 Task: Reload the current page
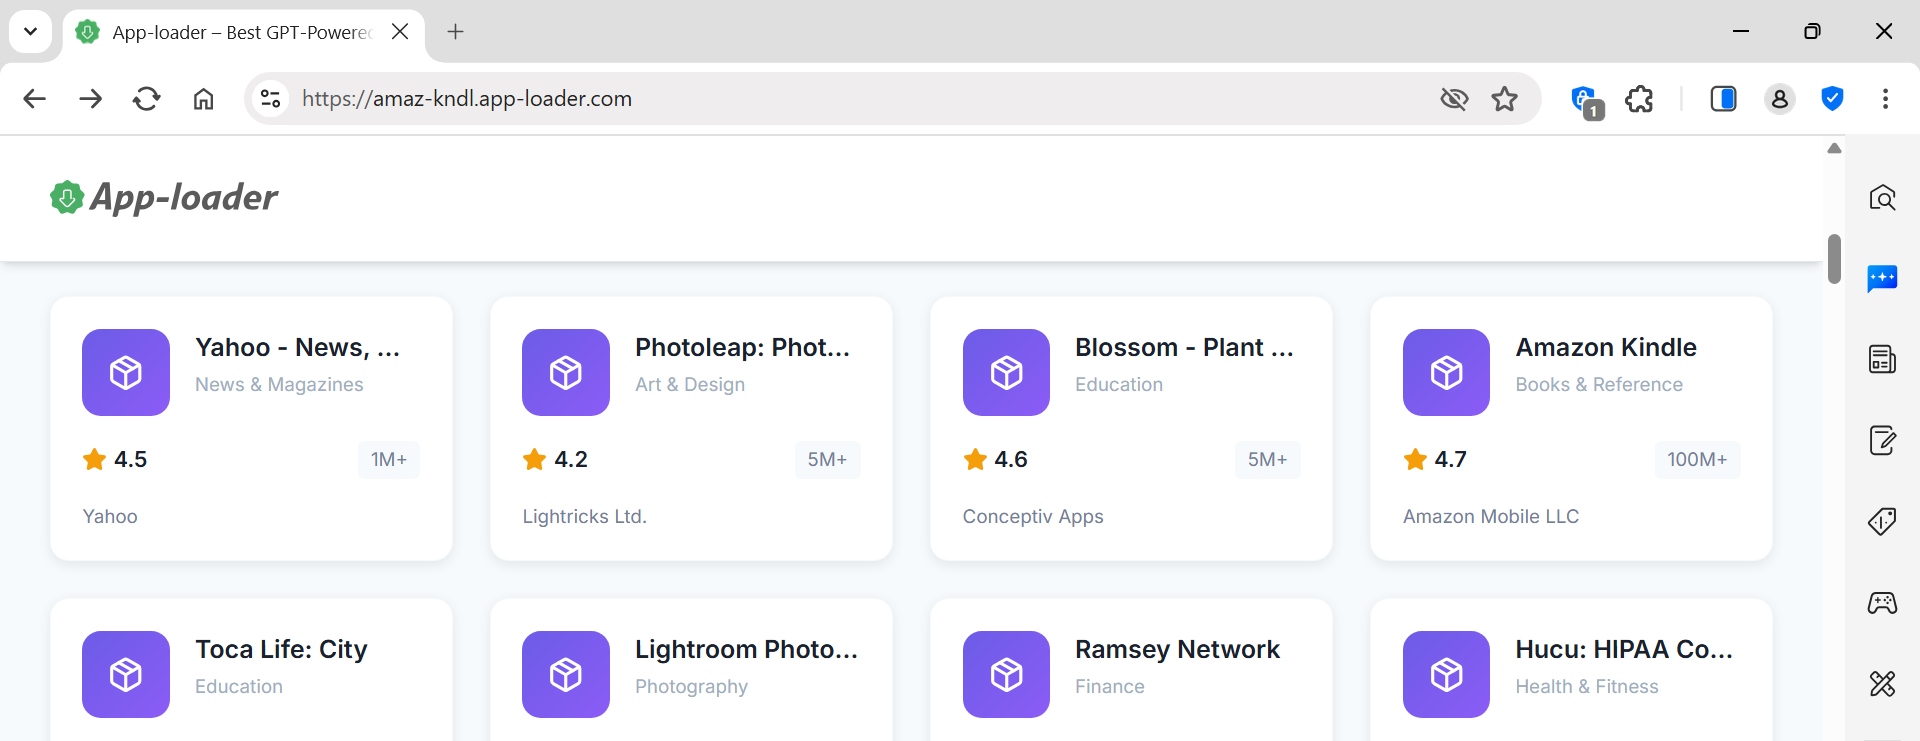pos(147,99)
